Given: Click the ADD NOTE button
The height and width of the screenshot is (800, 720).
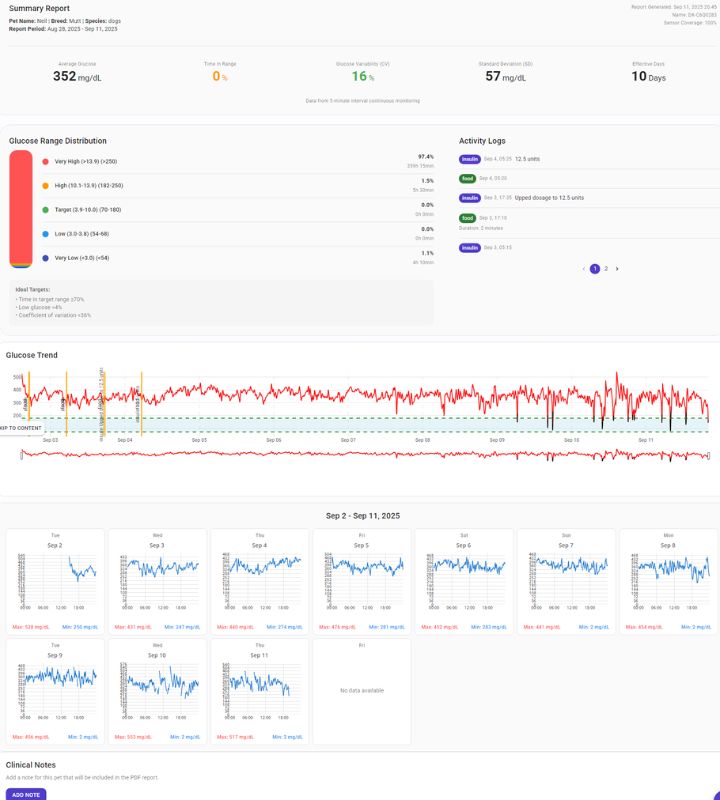Looking at the screenshot, I should (26, 794).
